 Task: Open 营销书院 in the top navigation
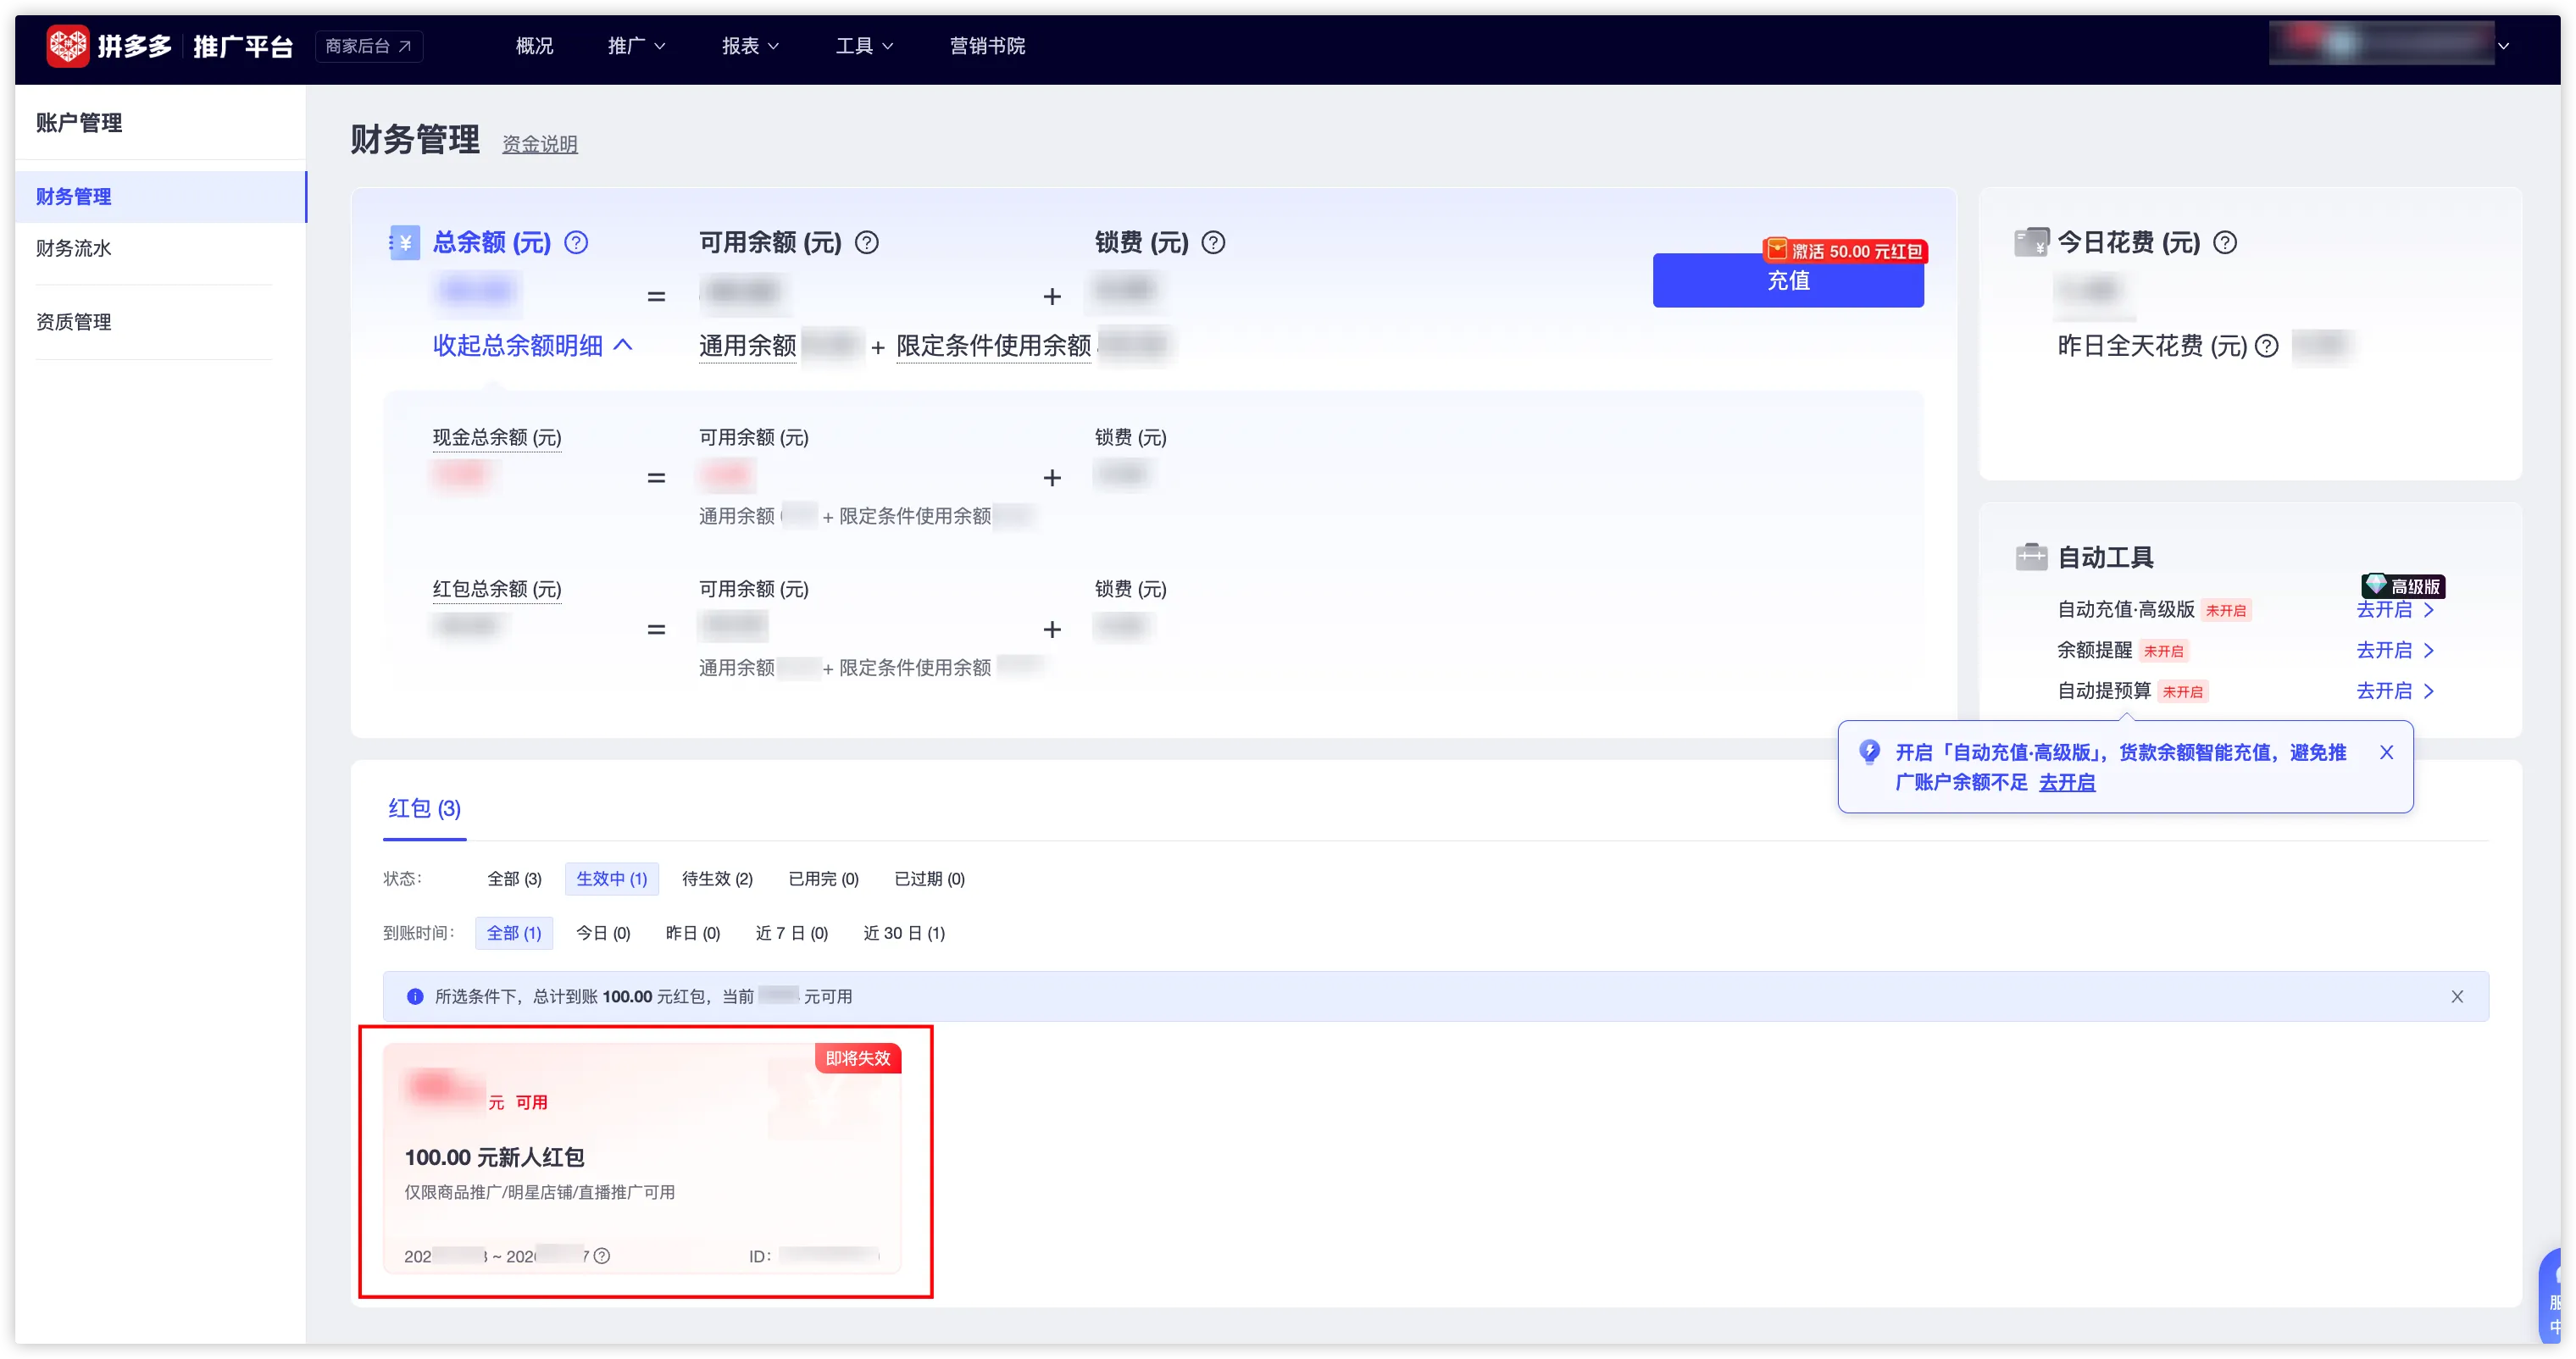(987, 46)
